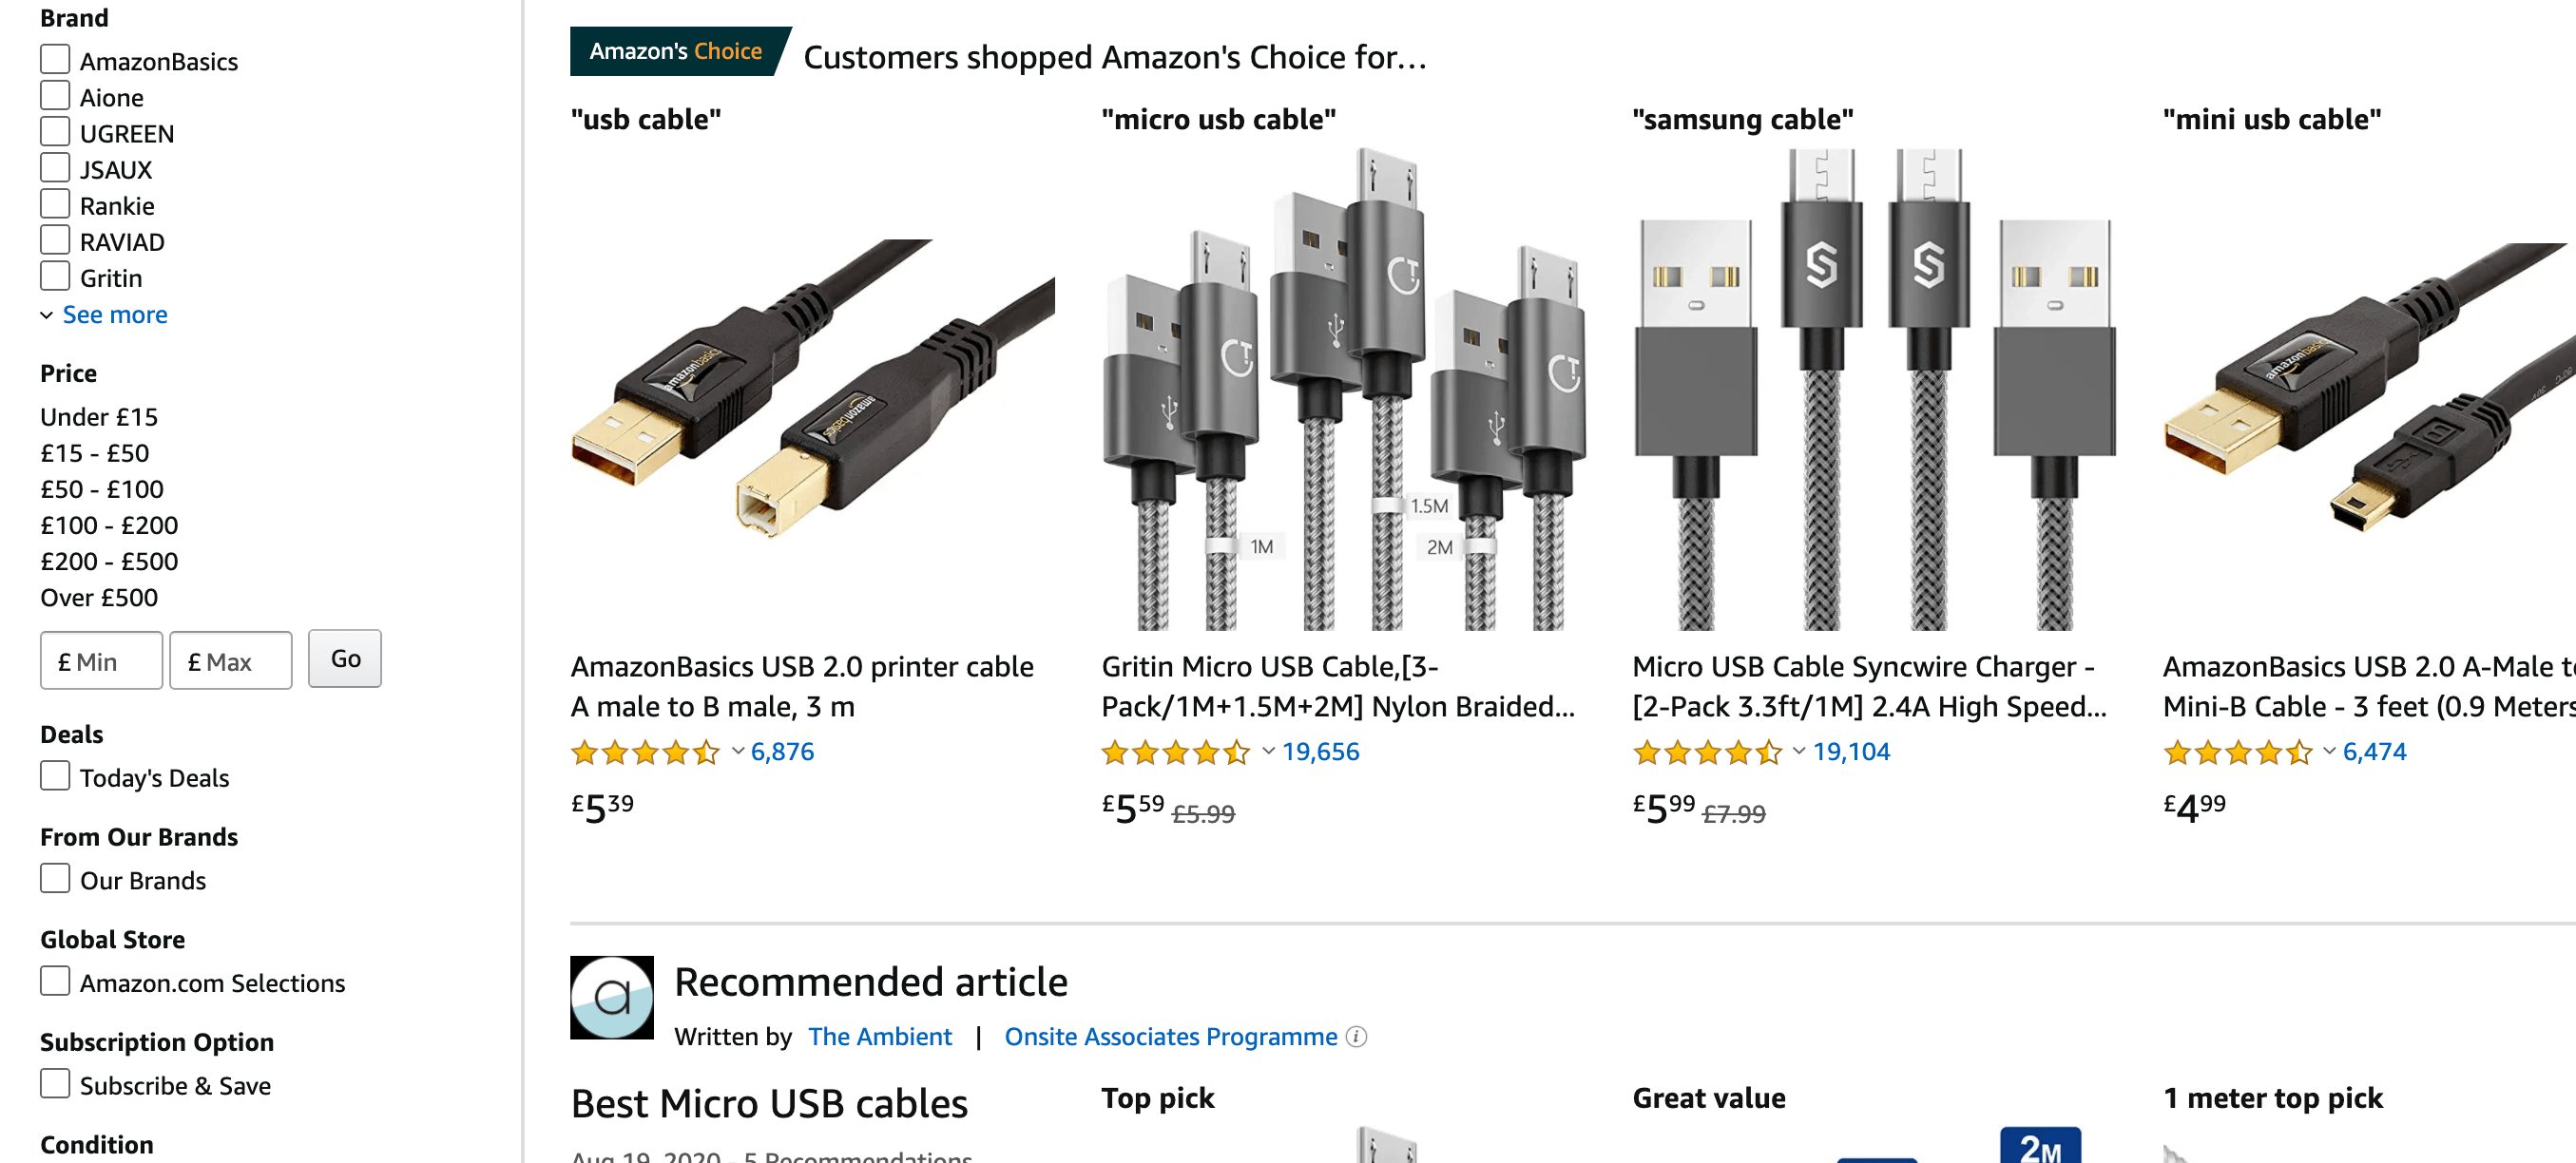
Task: Click The Ambient author logo icon
Action: (611, 997)
